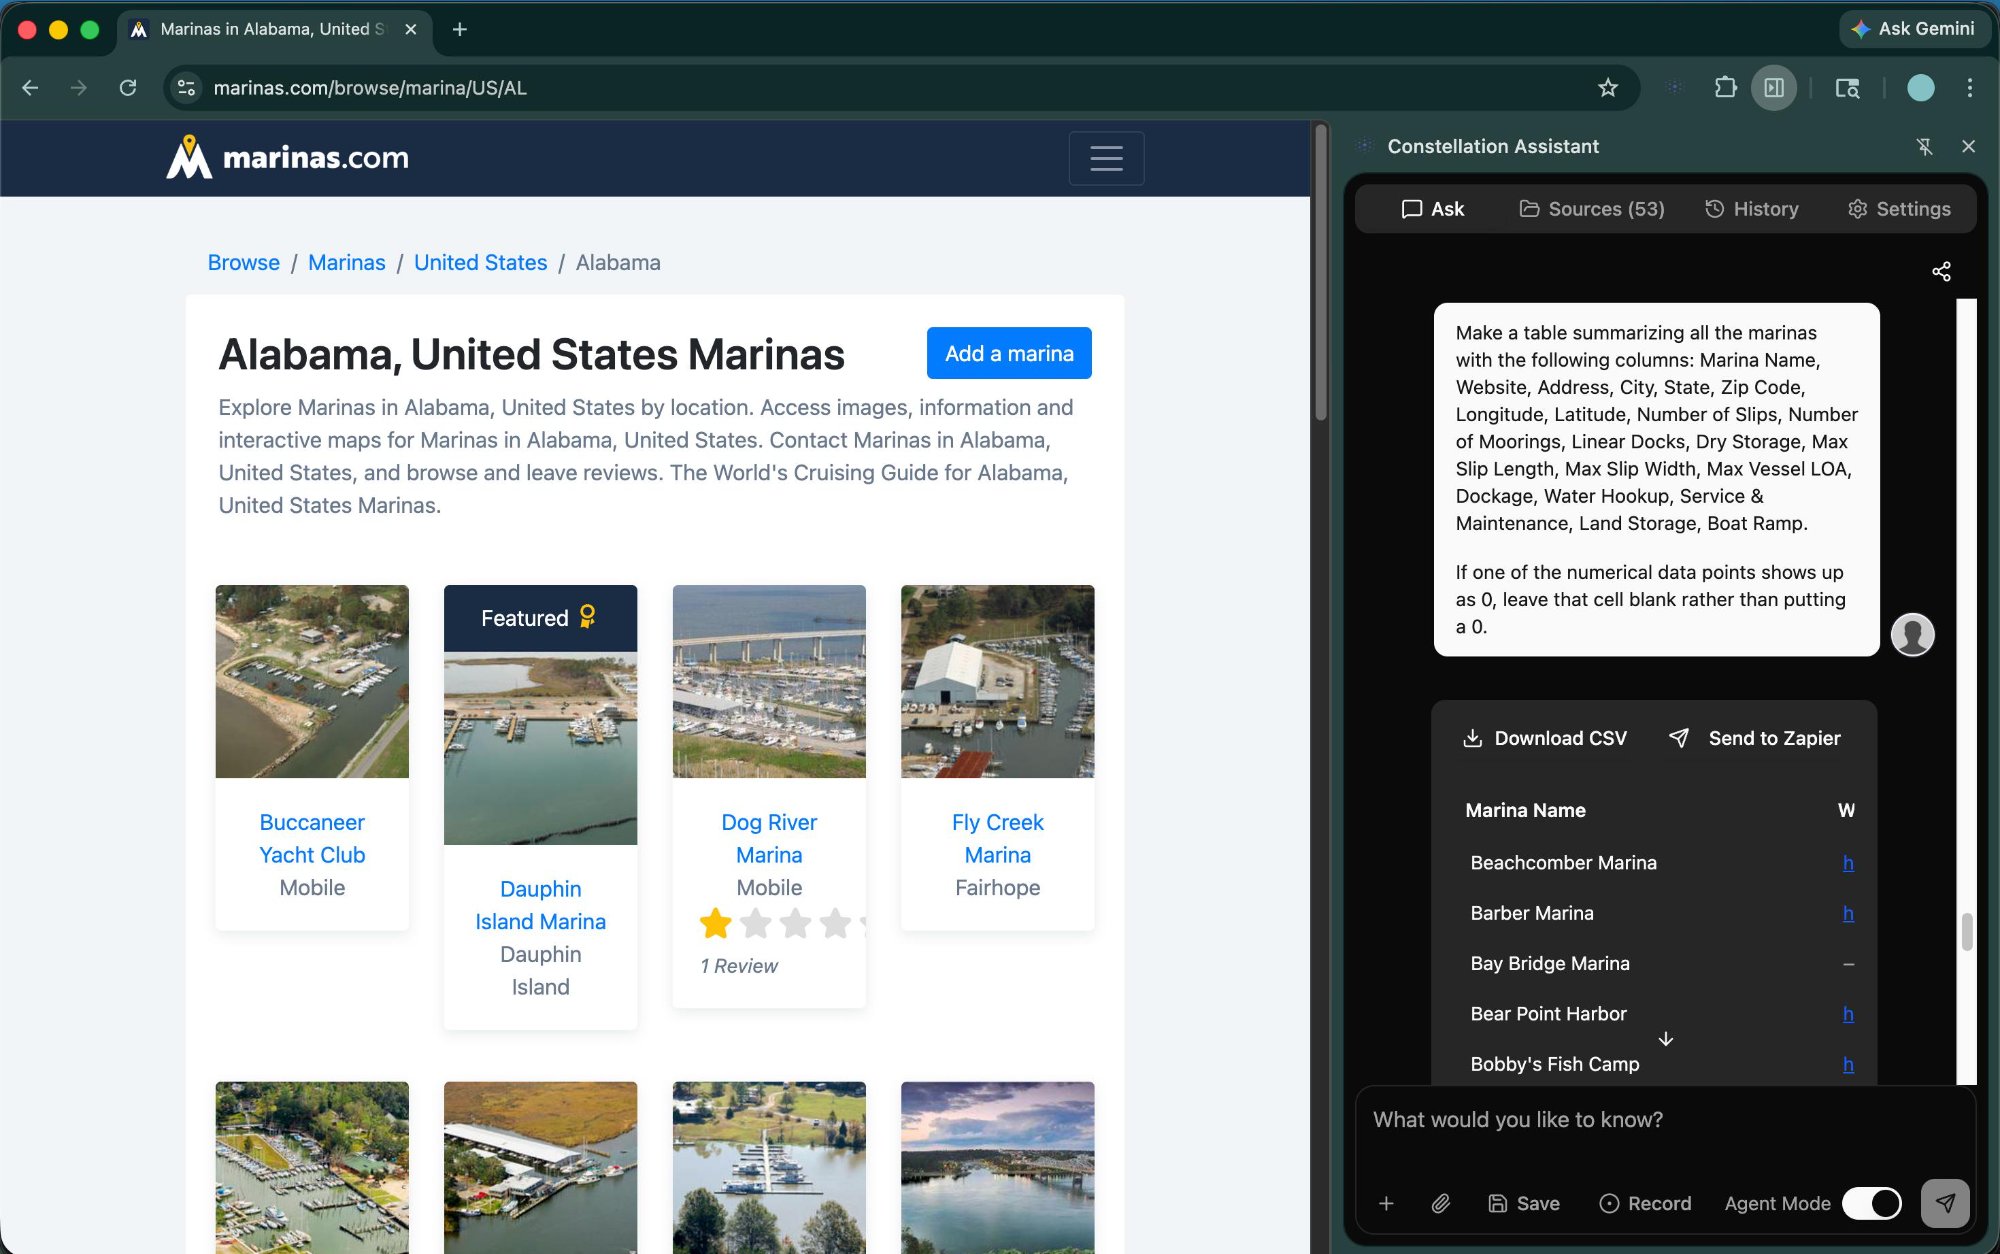Click the Constellation extension icon in toolbar
The width and height of the screenshot is (2000, 1254).
pyautogui.click(x=1675, y=88)
